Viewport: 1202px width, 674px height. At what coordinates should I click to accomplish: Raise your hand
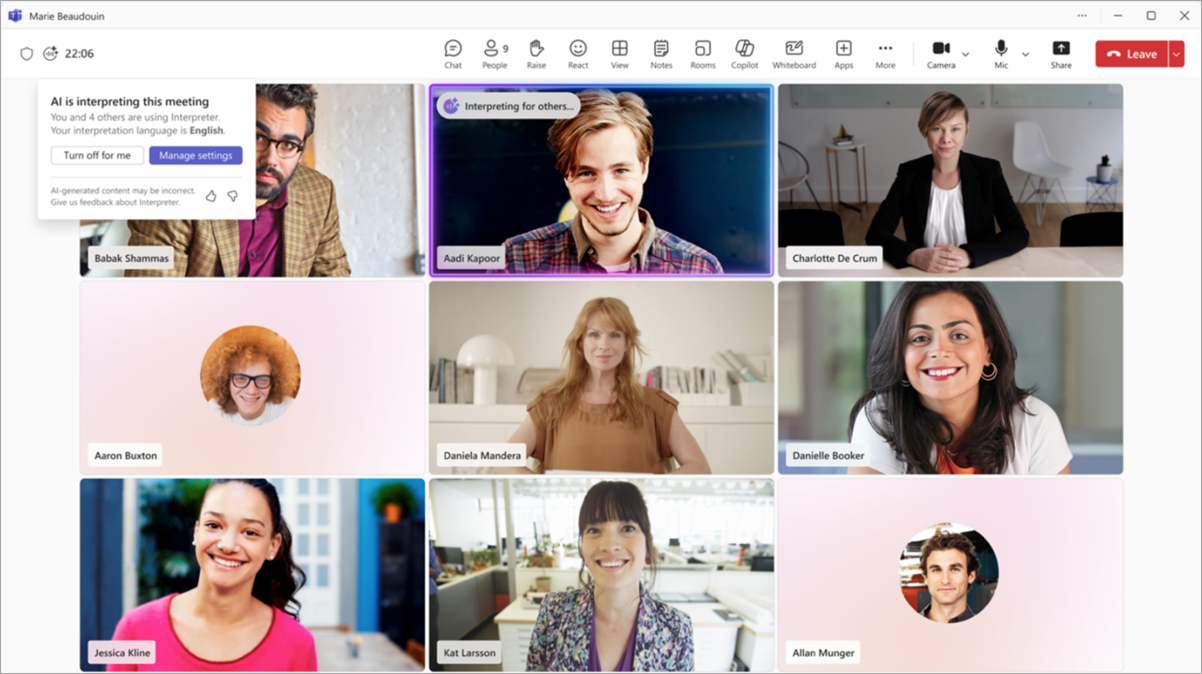[536, 53]
